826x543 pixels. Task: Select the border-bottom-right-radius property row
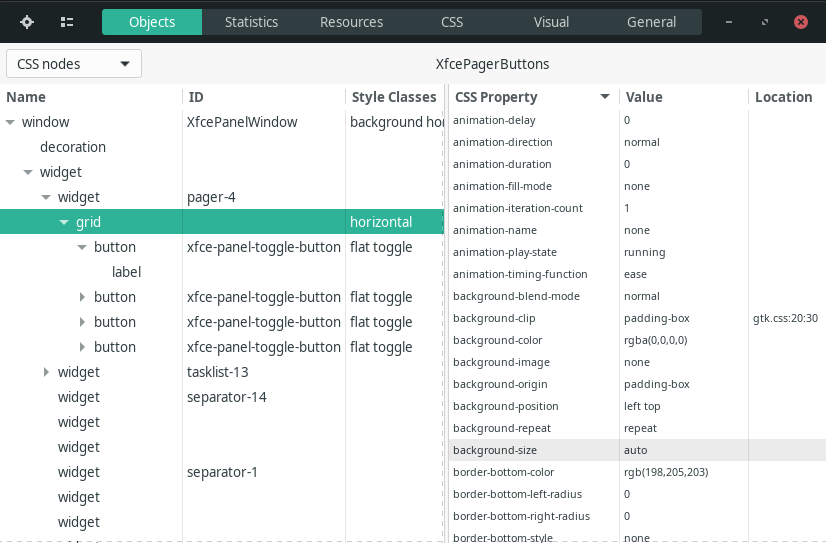(x=637, y=516)
